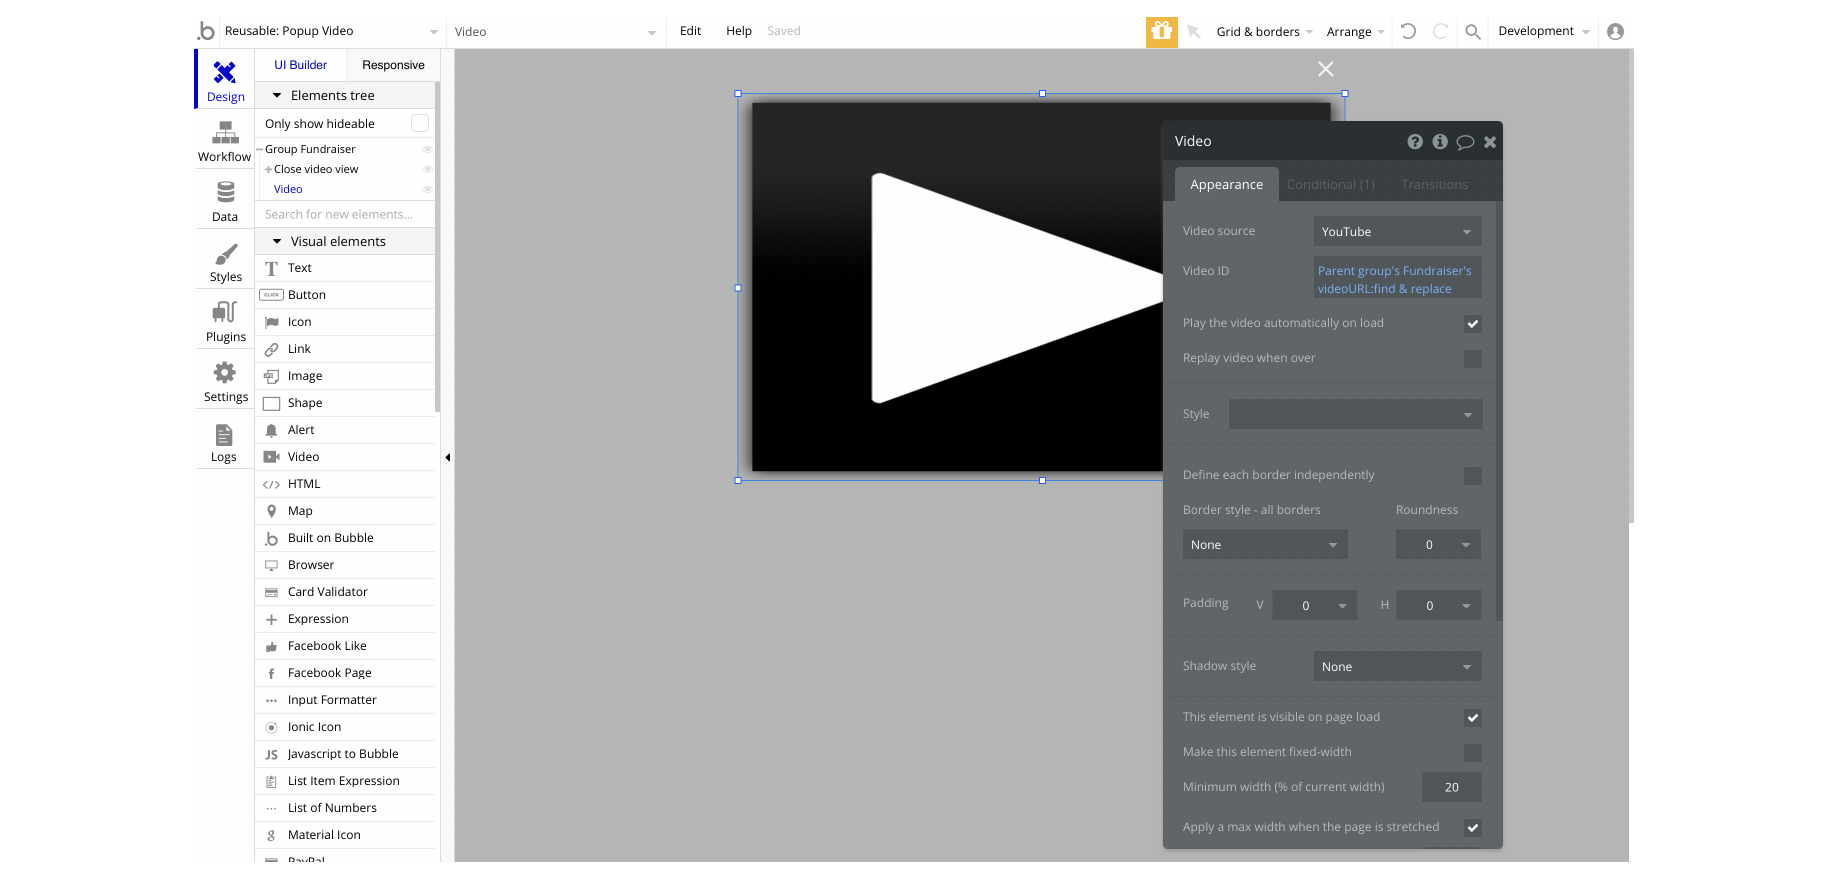Click the search magnifier in top bar
1830x870 pixels.
point(1472,32)
